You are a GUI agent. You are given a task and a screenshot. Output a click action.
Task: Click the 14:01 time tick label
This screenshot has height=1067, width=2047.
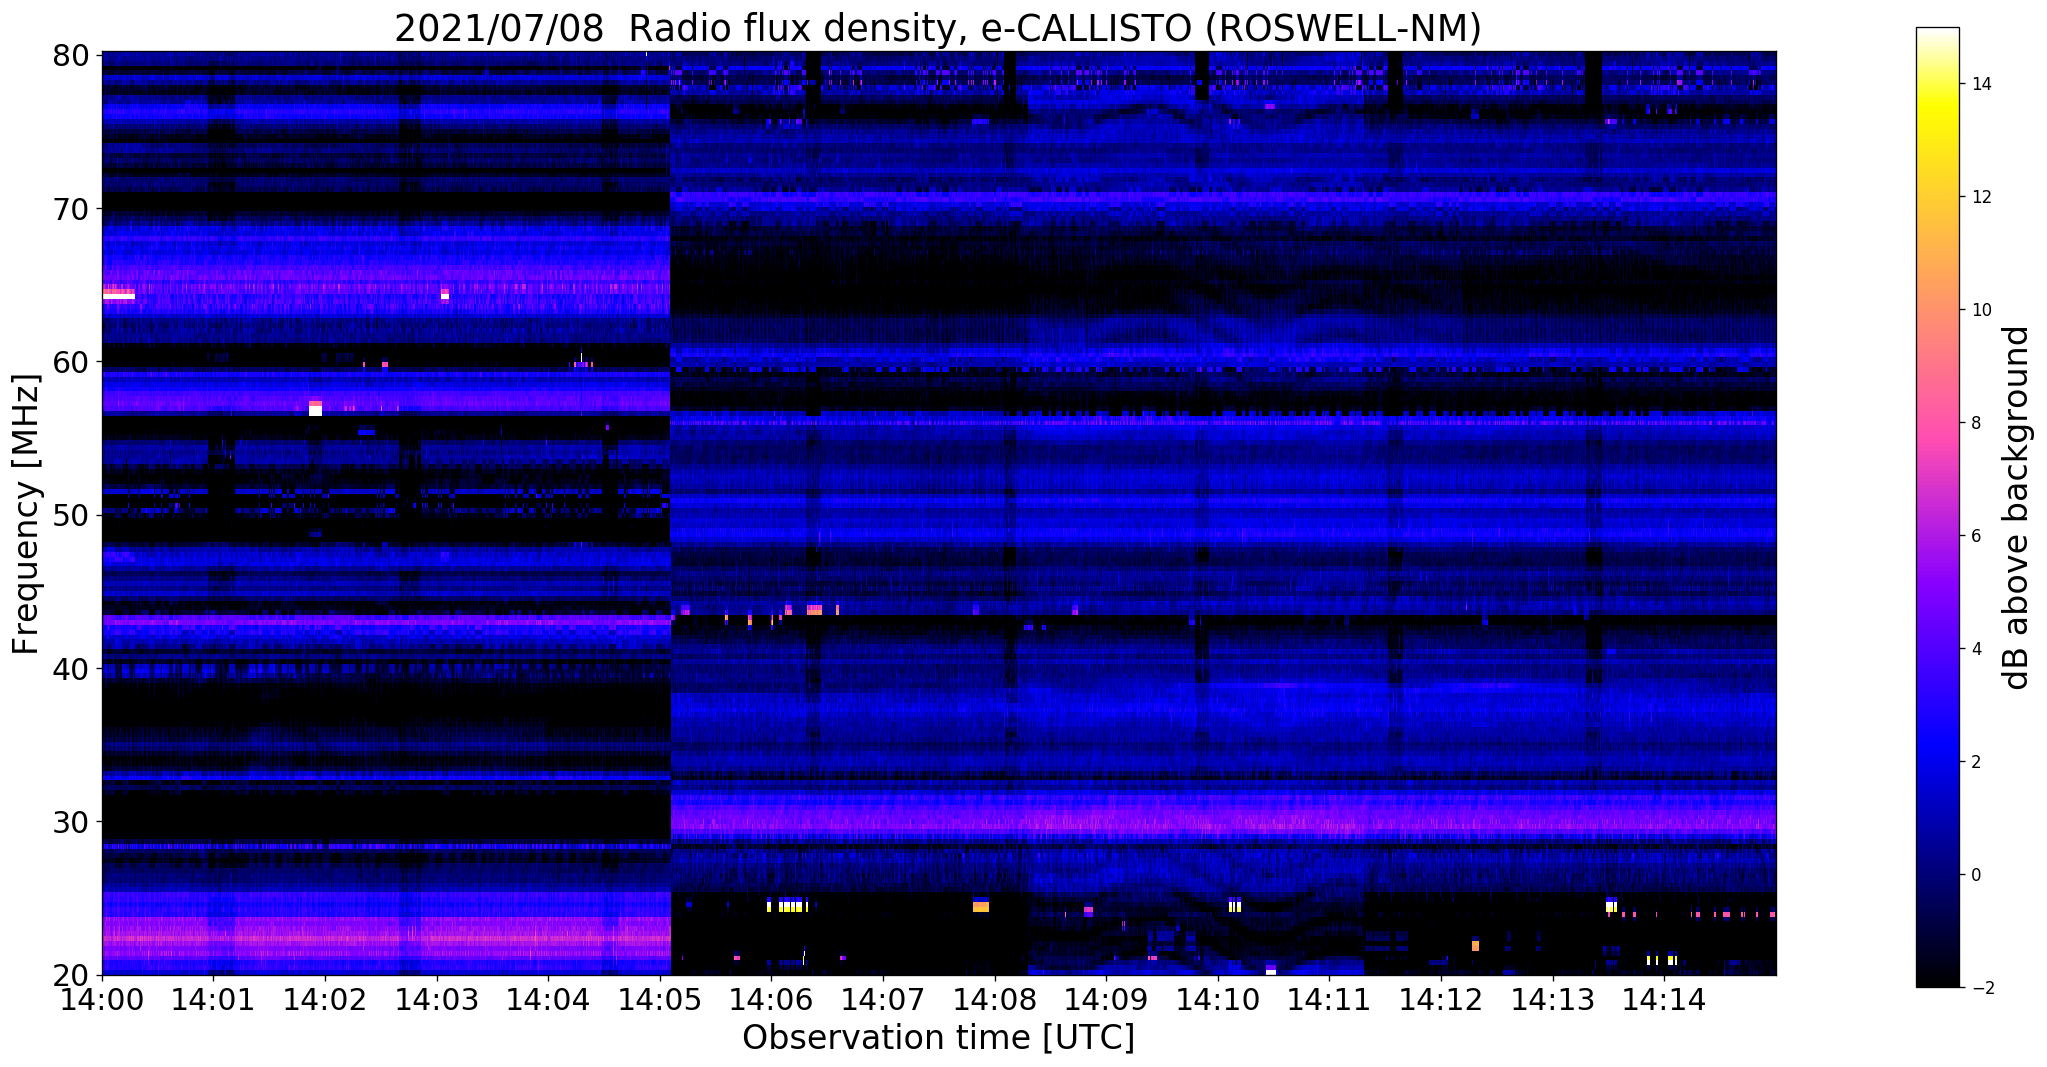point(211,998)
